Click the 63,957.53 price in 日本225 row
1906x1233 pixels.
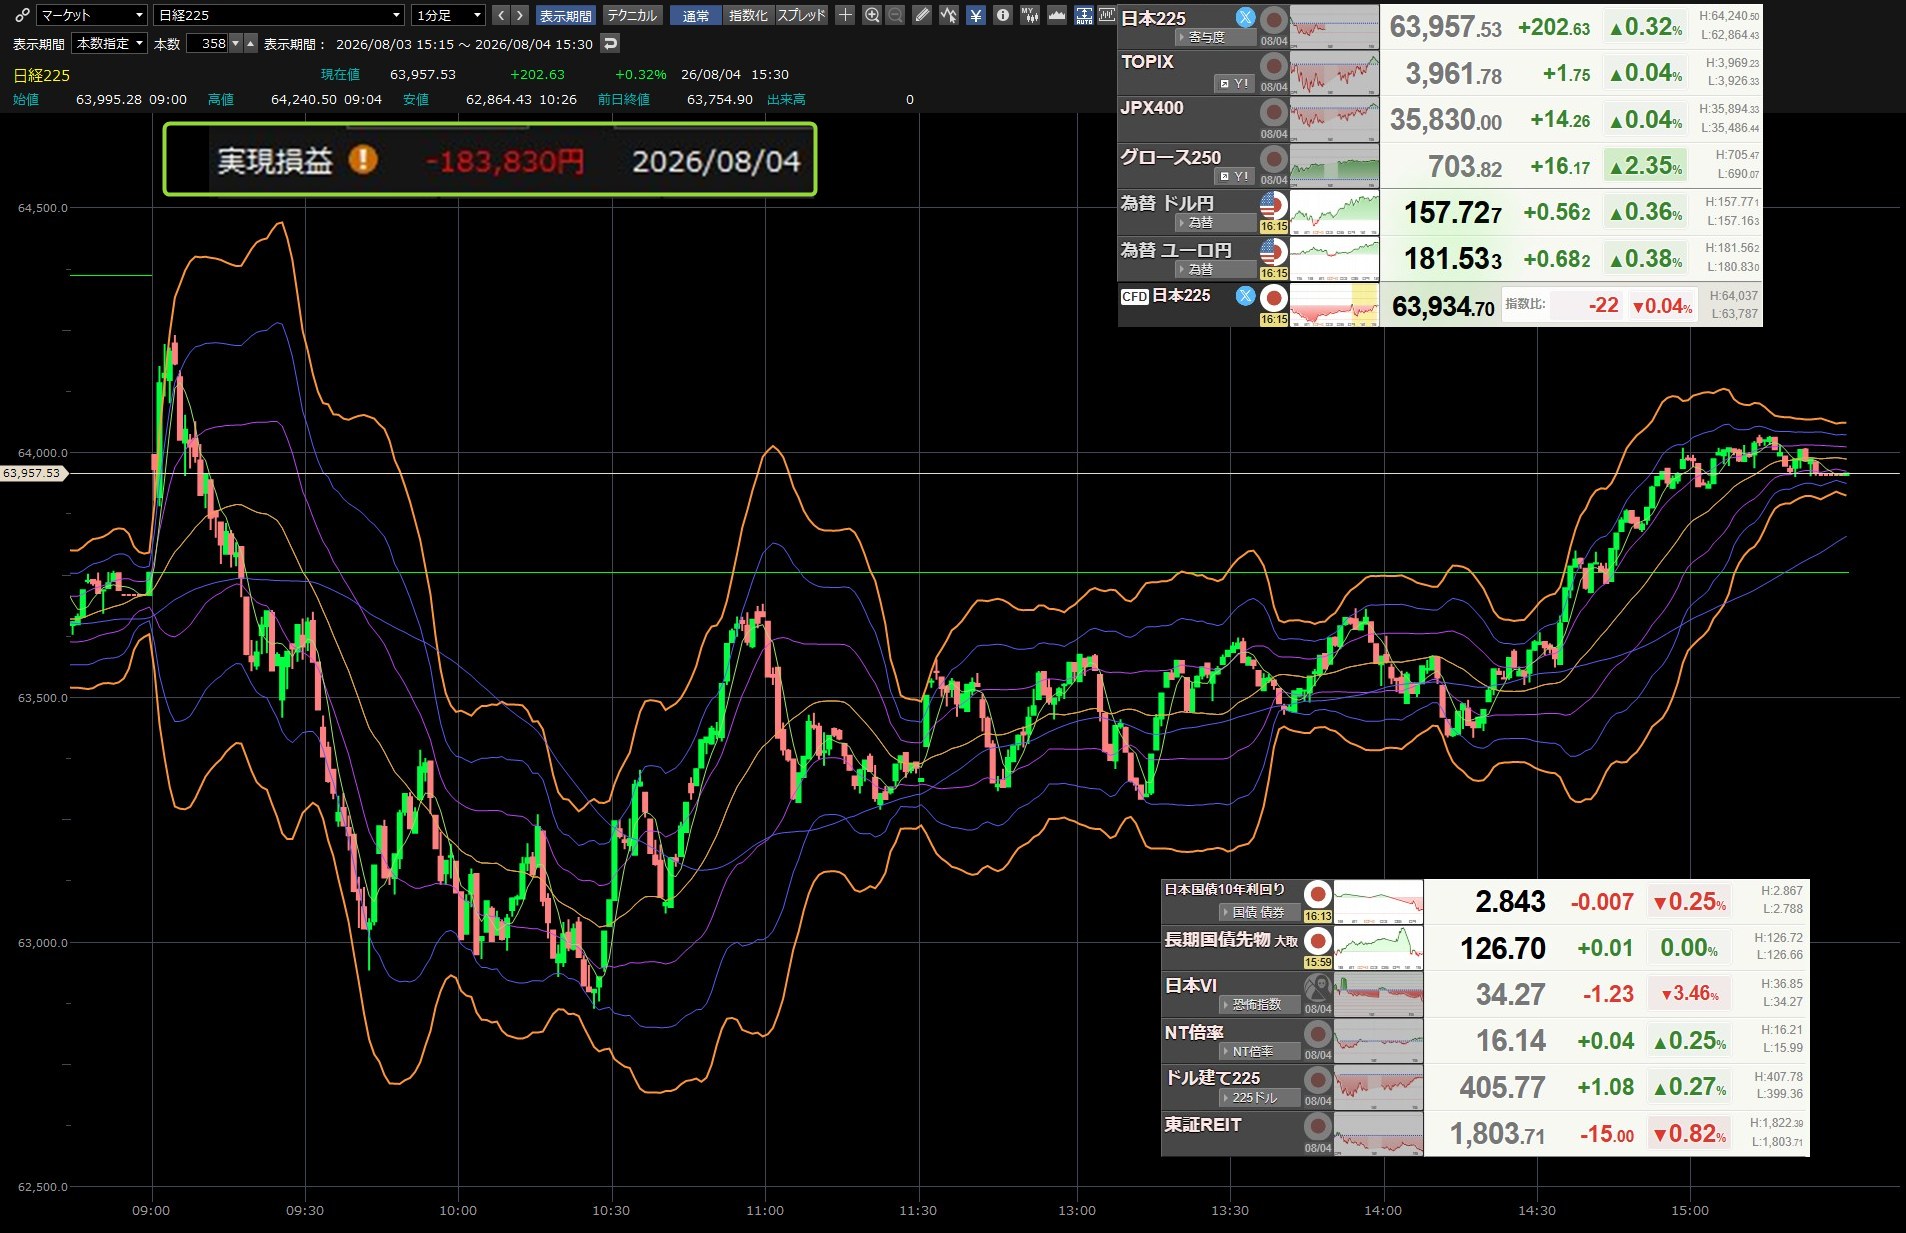[1446, 27]
